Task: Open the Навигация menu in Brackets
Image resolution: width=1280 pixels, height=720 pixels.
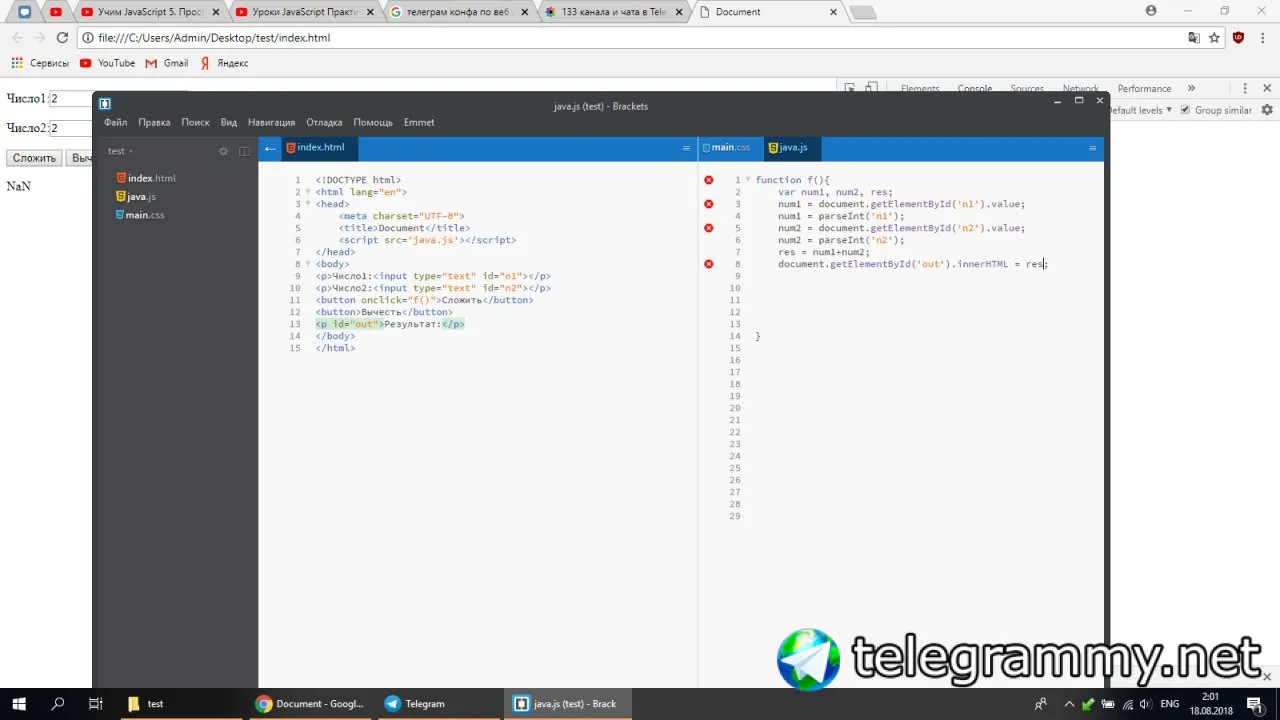Action: 272,122
